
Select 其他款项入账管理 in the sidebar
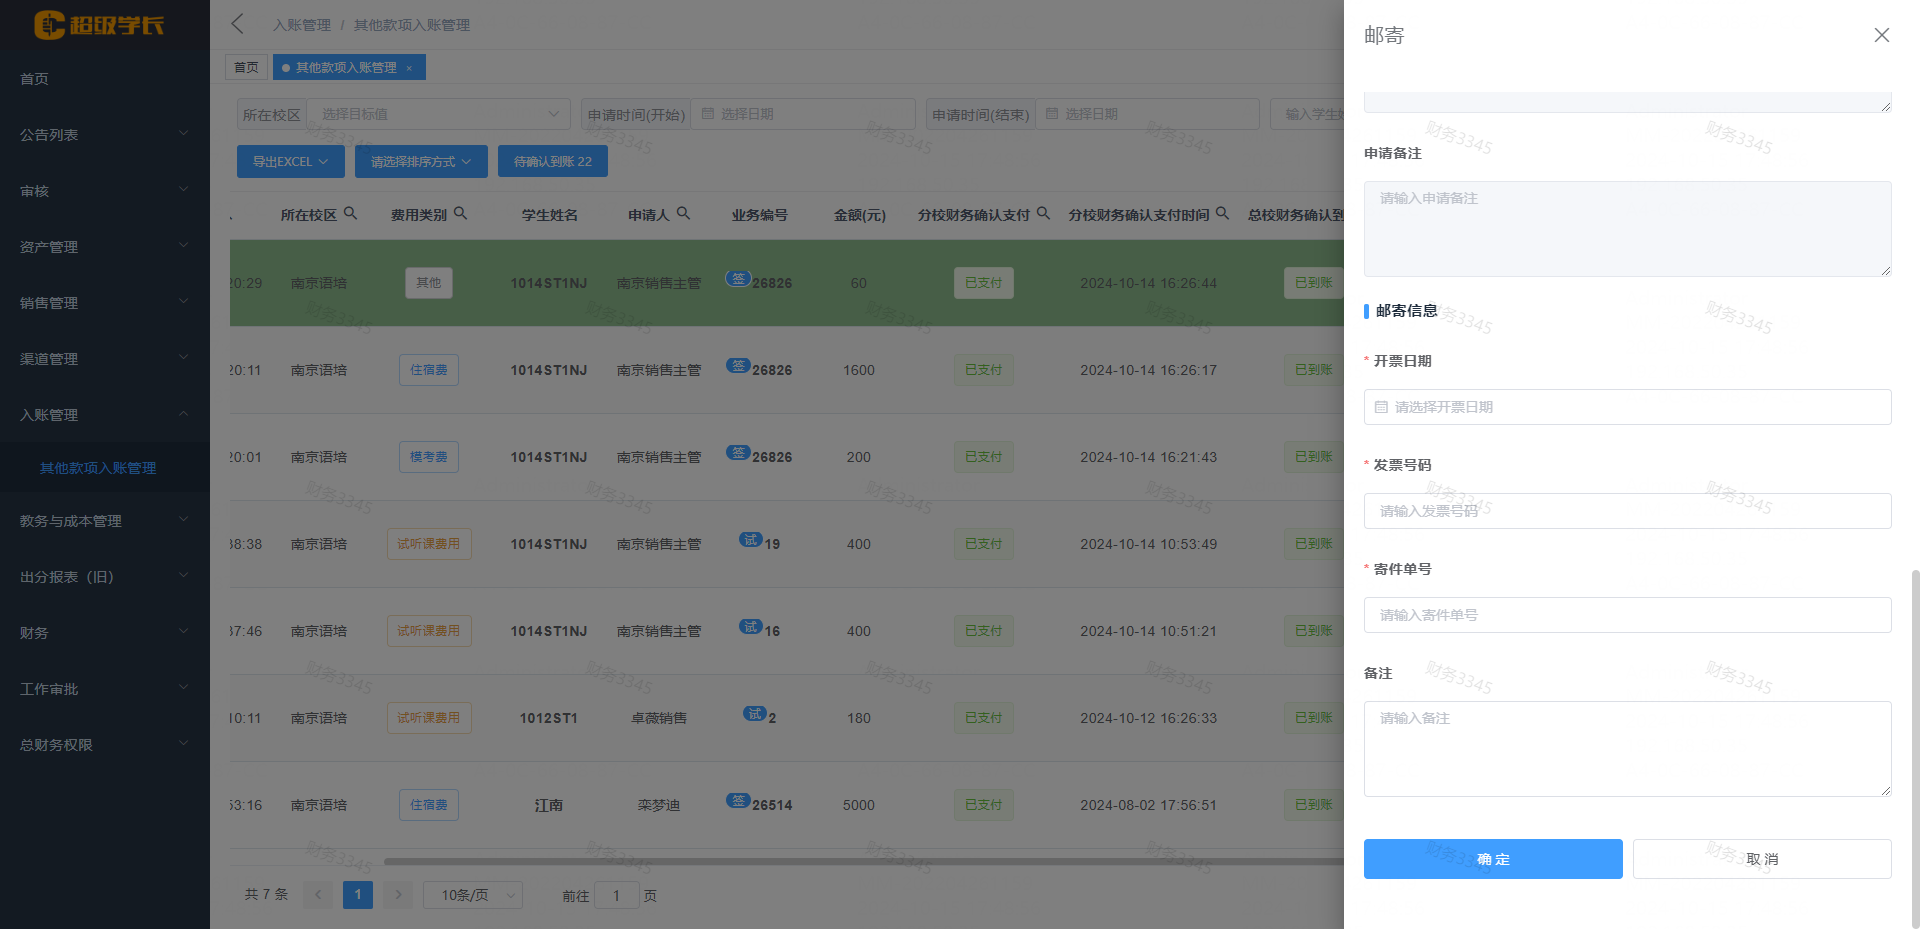tap(97, 467)
